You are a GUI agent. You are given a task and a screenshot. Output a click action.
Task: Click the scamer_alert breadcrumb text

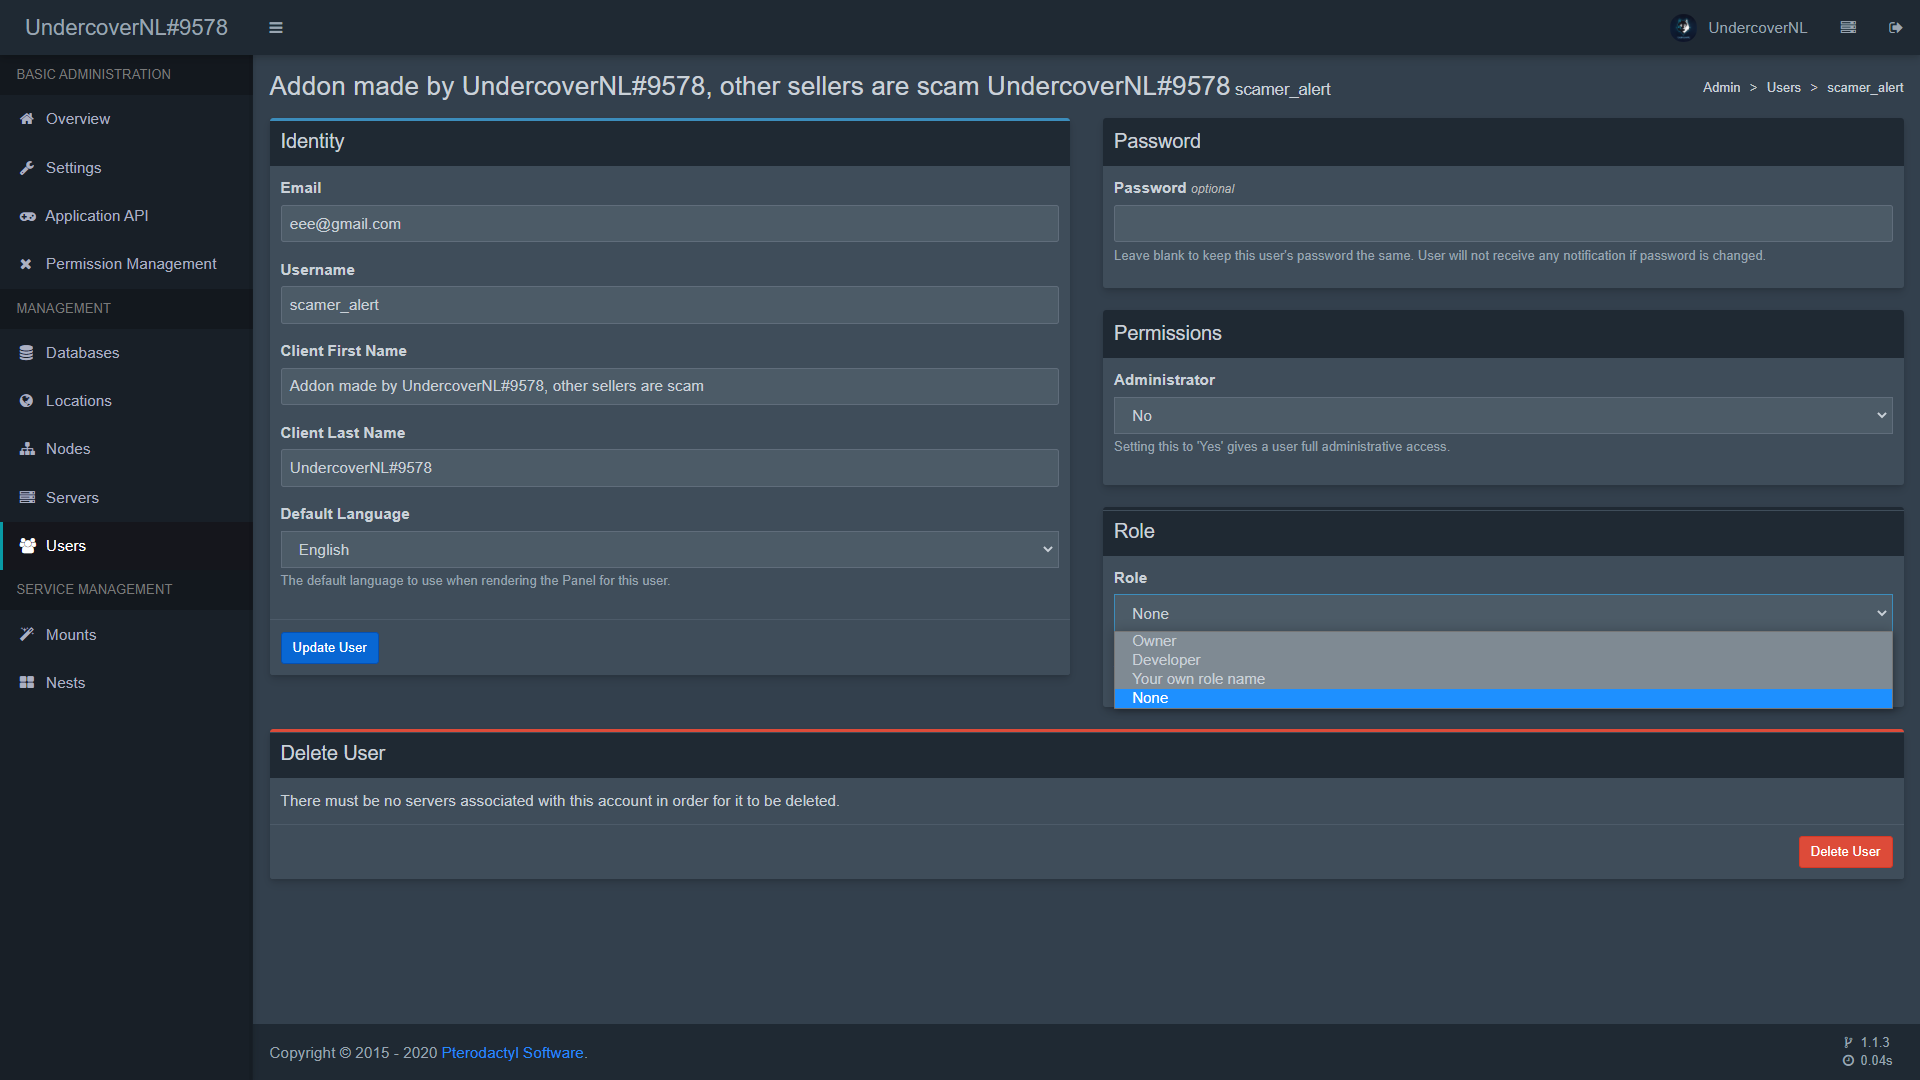pos(1865,88)
